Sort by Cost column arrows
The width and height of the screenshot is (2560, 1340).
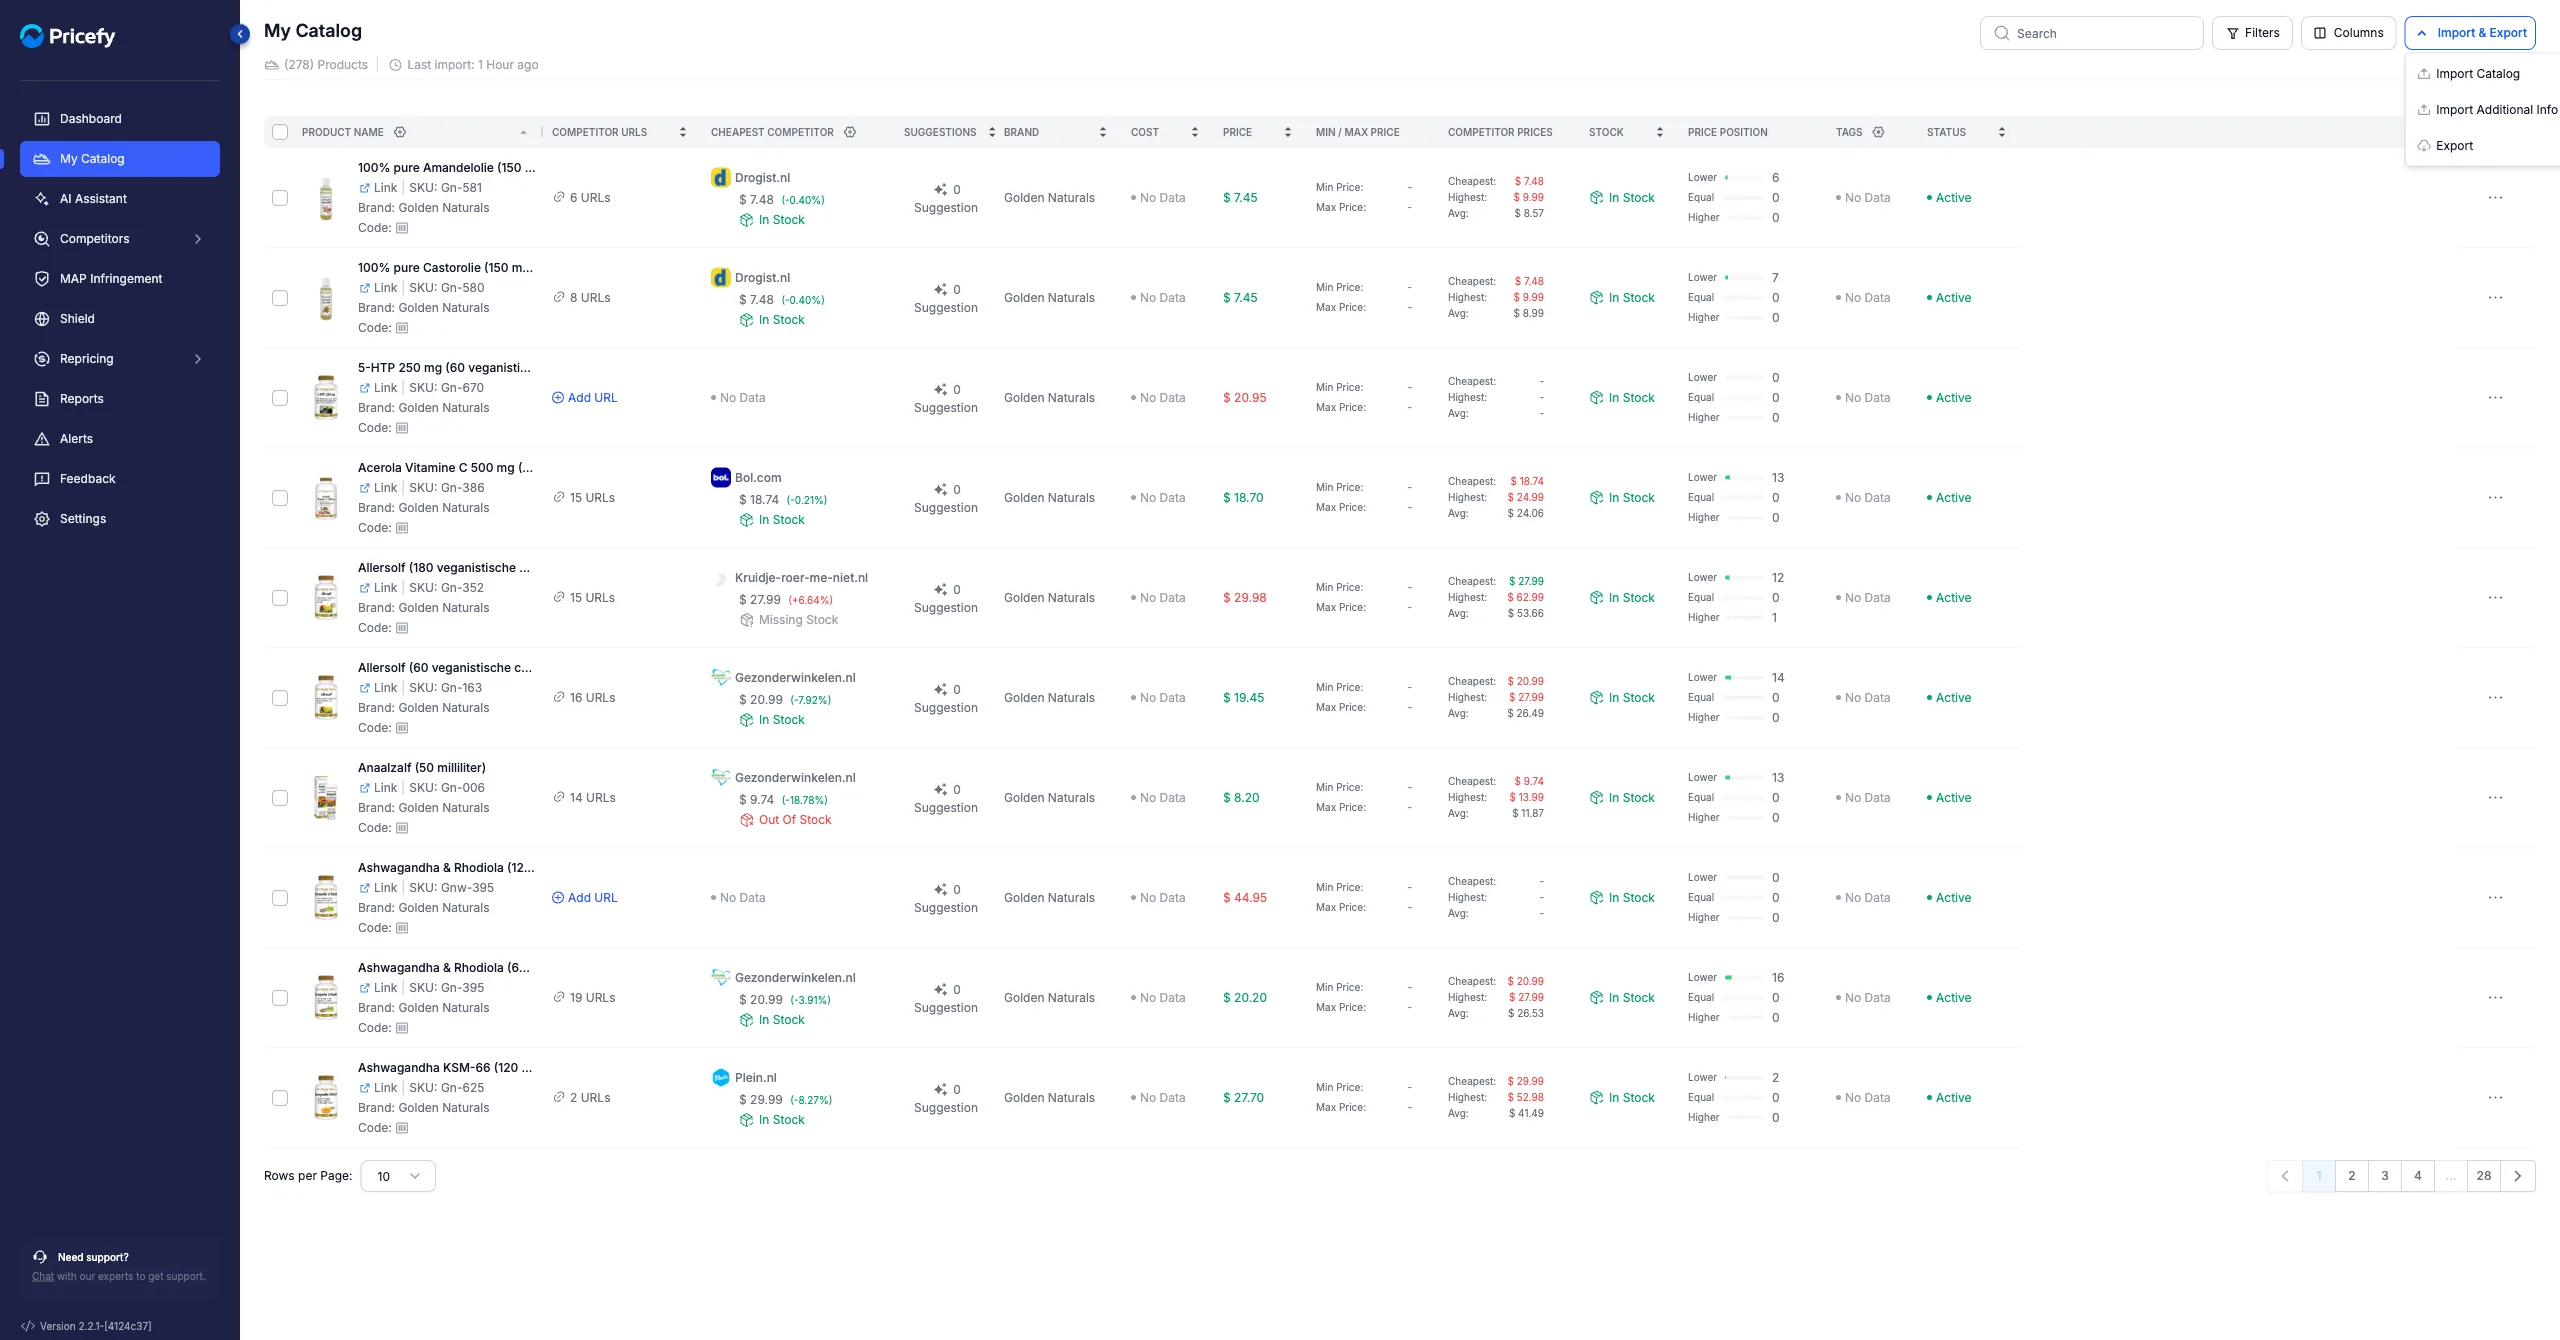click(1195, 132)
